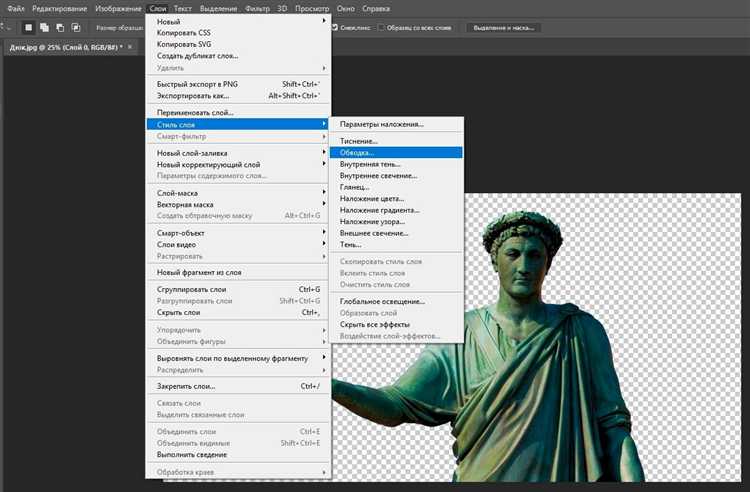Choose Наложение узора layer style
This screenshot has width=750, height=492.
coord(396,221)
